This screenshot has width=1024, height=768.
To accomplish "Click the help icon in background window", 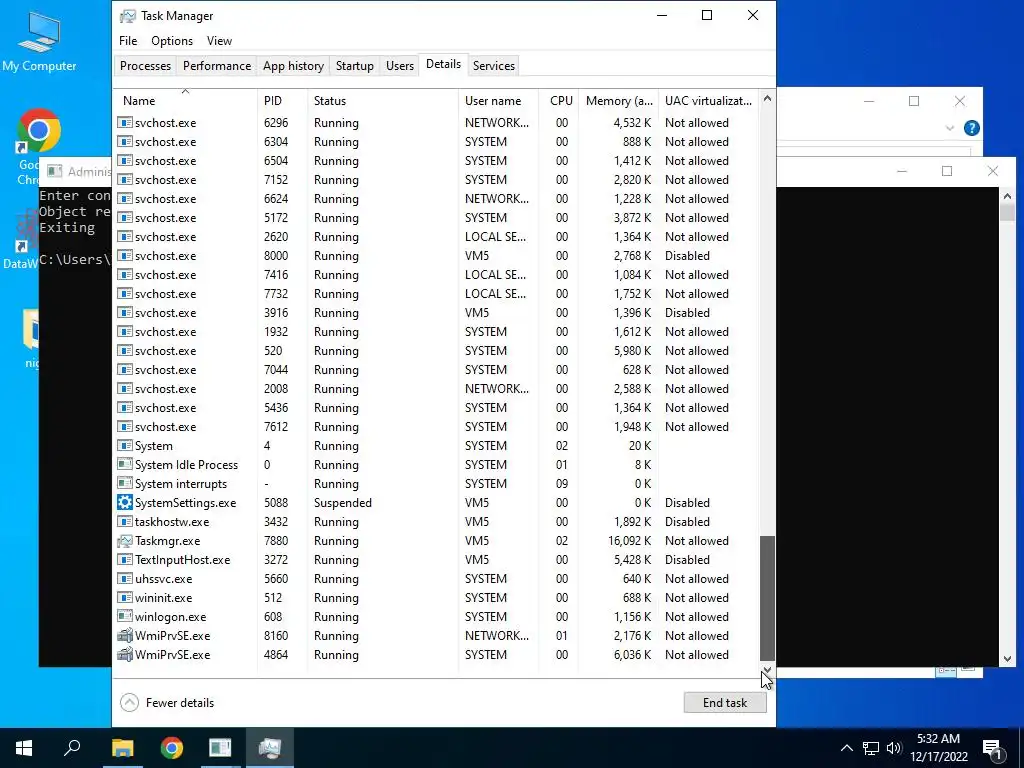I will 972,128.
